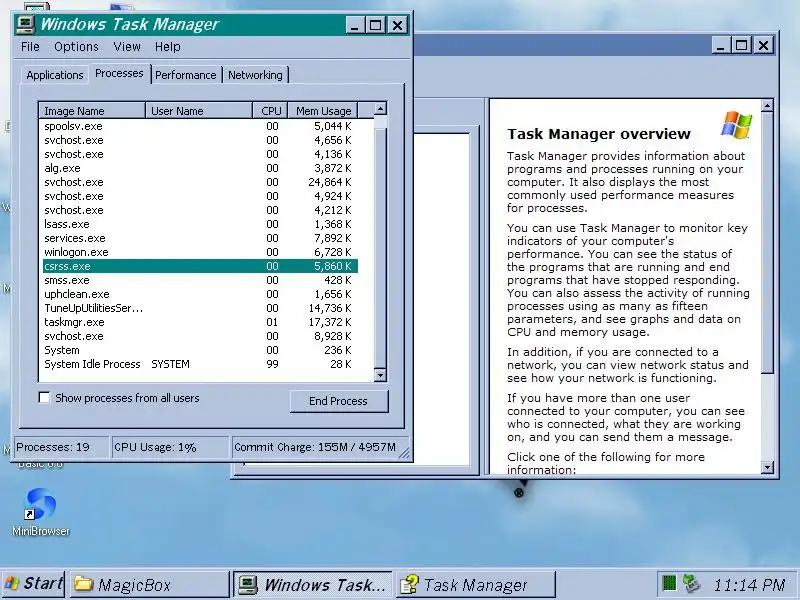Close the help window behind

763,45
